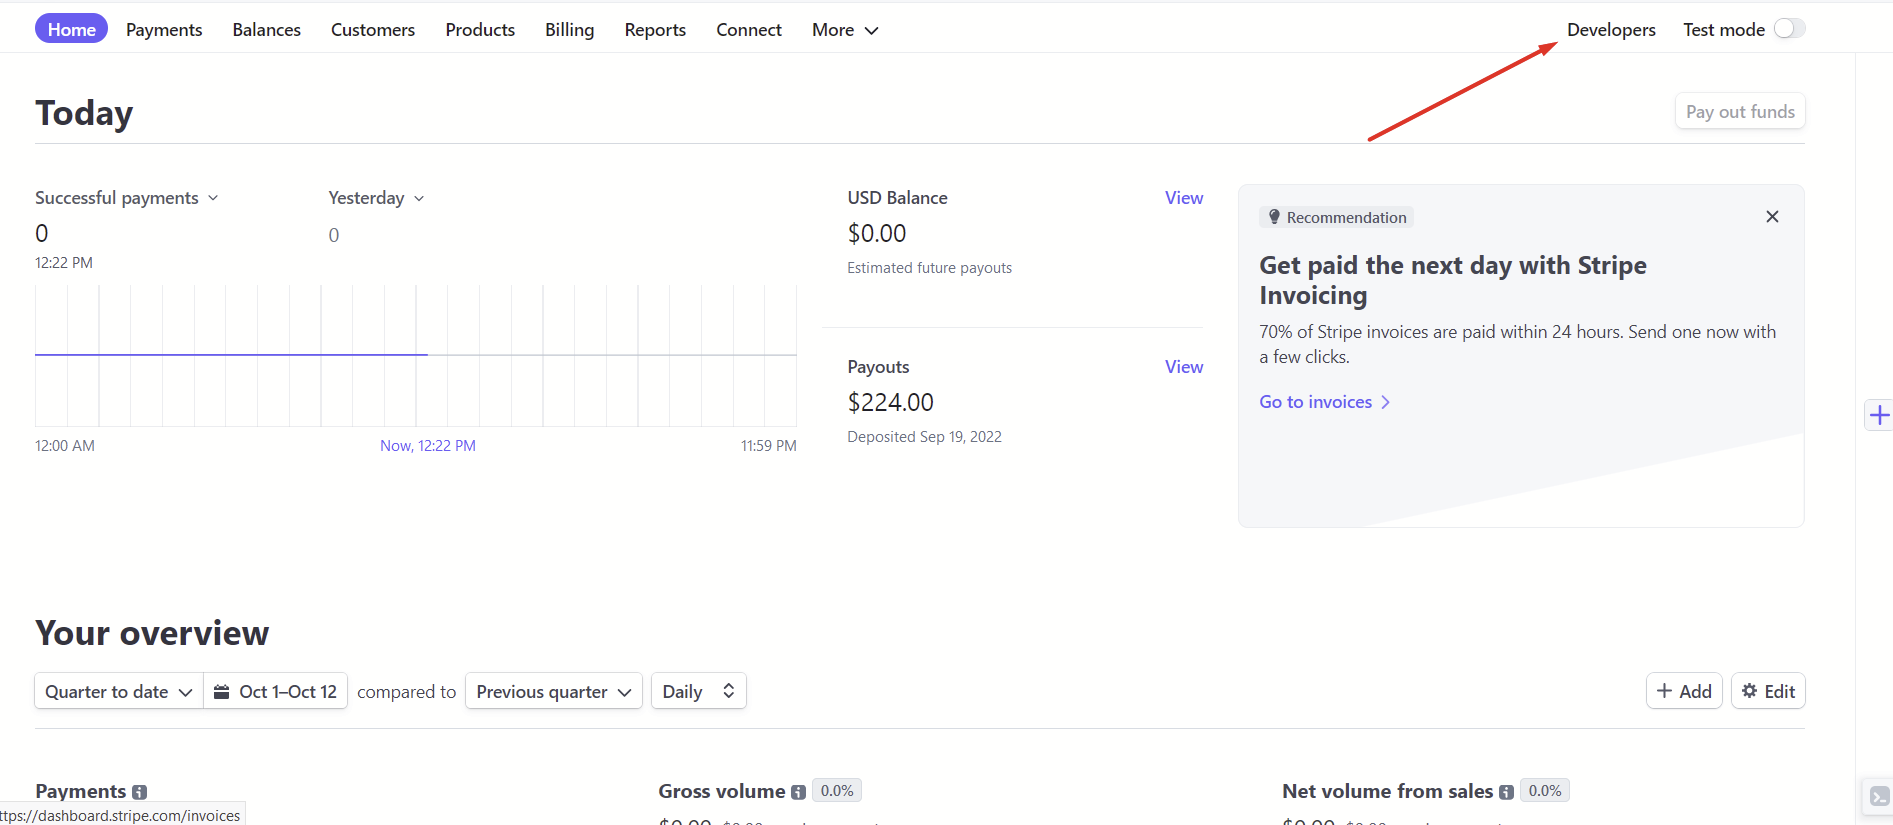Image resolution: width=1893 pixels, height=825 pixels.
Task: Click the plus icon on right edge
Action: point(1879,415)
